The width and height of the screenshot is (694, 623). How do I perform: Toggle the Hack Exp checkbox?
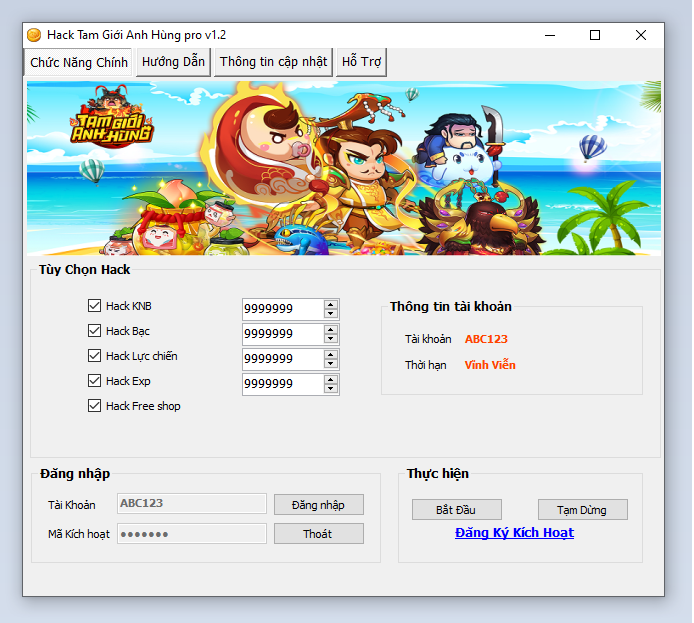(x=95, y=381)
